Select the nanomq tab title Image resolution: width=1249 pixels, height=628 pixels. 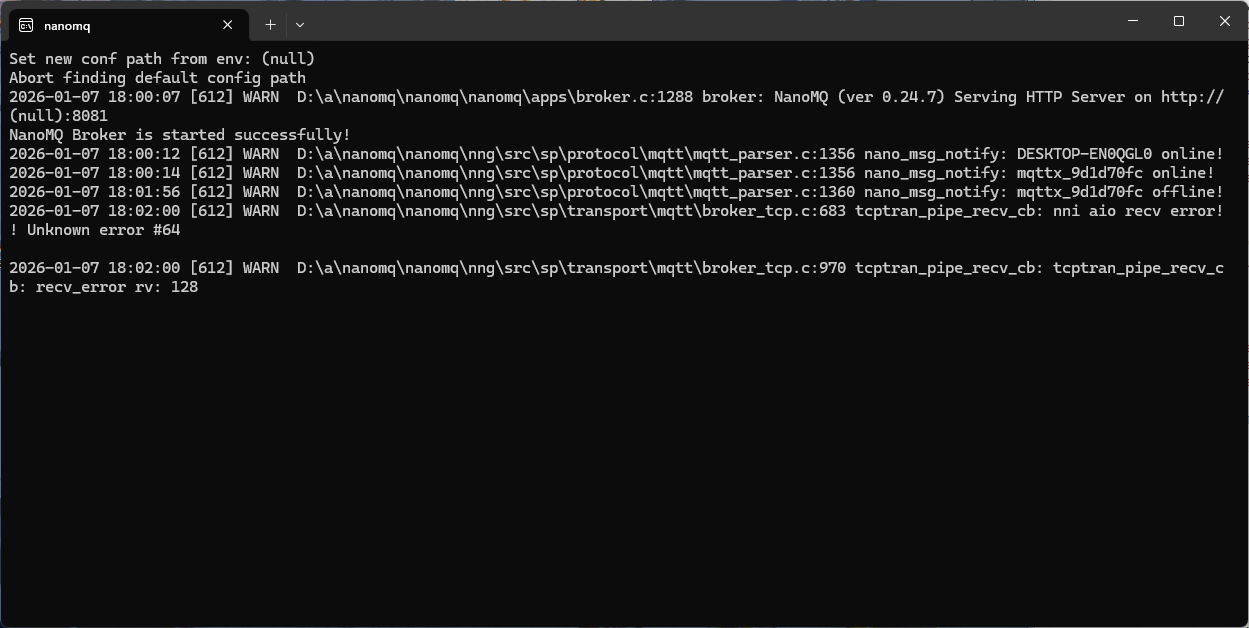[x=67, y=26]
